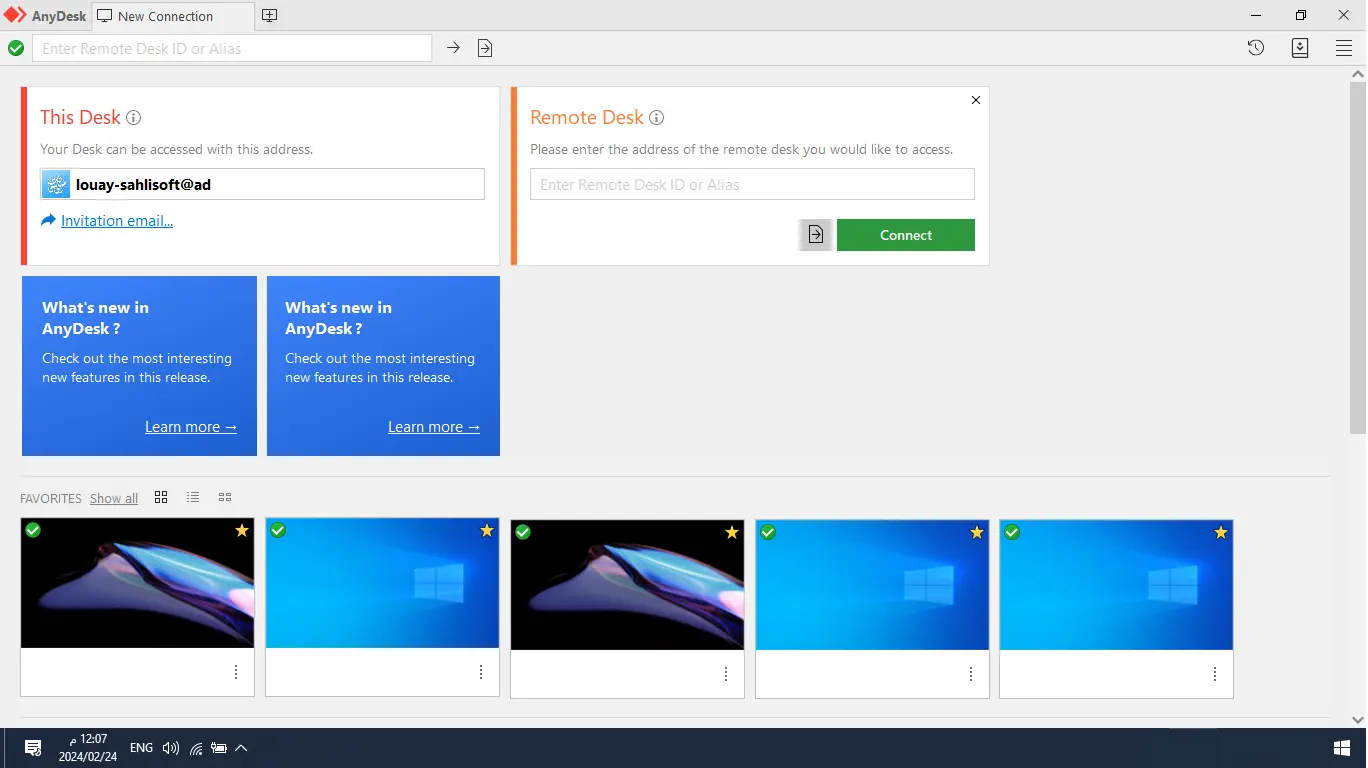Click the vertical scrollbar down arrow
This screenshot has height=768, width=1368.
coord(1358,718)
